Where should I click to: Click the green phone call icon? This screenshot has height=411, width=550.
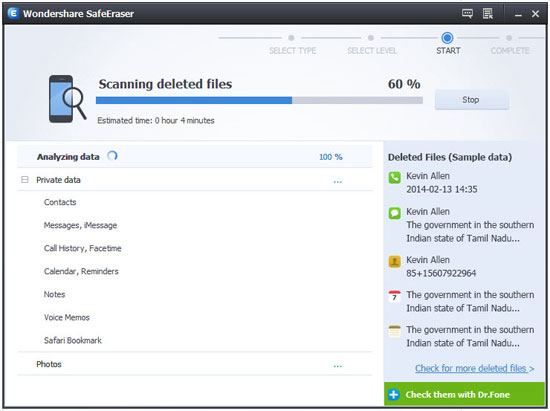pyautogui.click(x=395, y=177)
